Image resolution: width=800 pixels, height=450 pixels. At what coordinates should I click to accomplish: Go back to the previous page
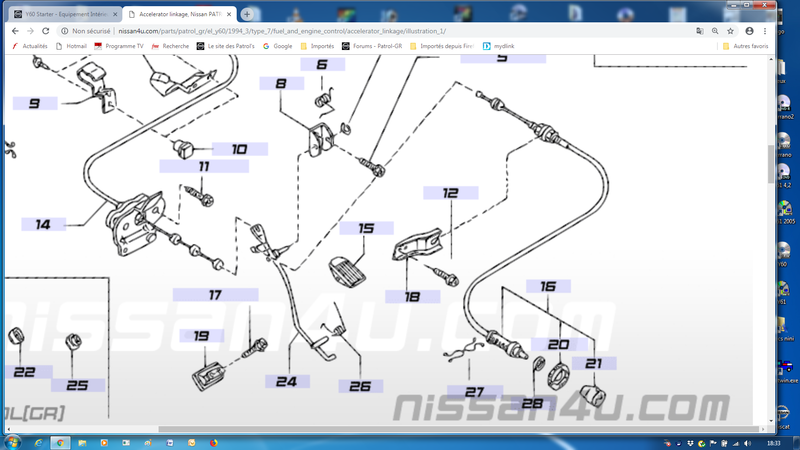point(15,31)
